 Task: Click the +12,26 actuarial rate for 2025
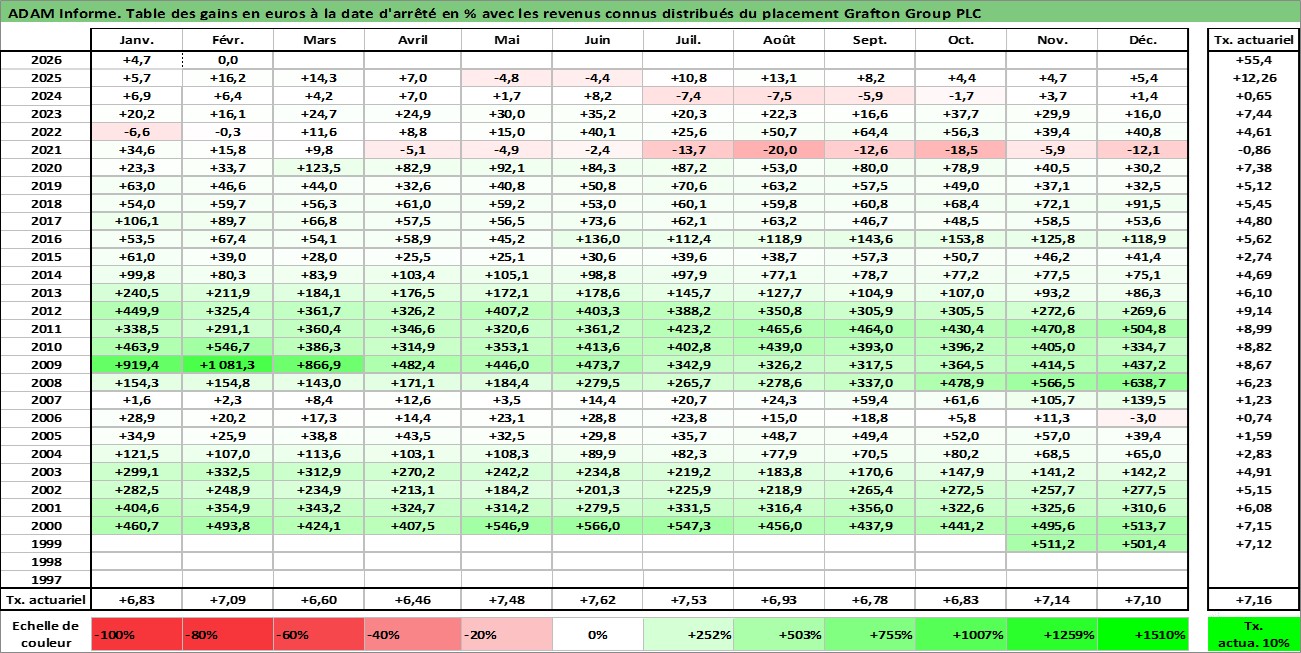pos(1252,78)
